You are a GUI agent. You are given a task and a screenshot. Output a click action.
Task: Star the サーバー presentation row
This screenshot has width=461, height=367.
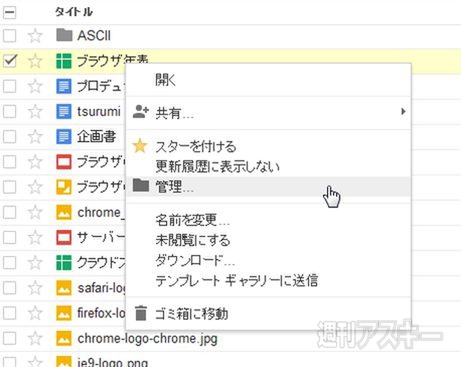coord(35,237)
